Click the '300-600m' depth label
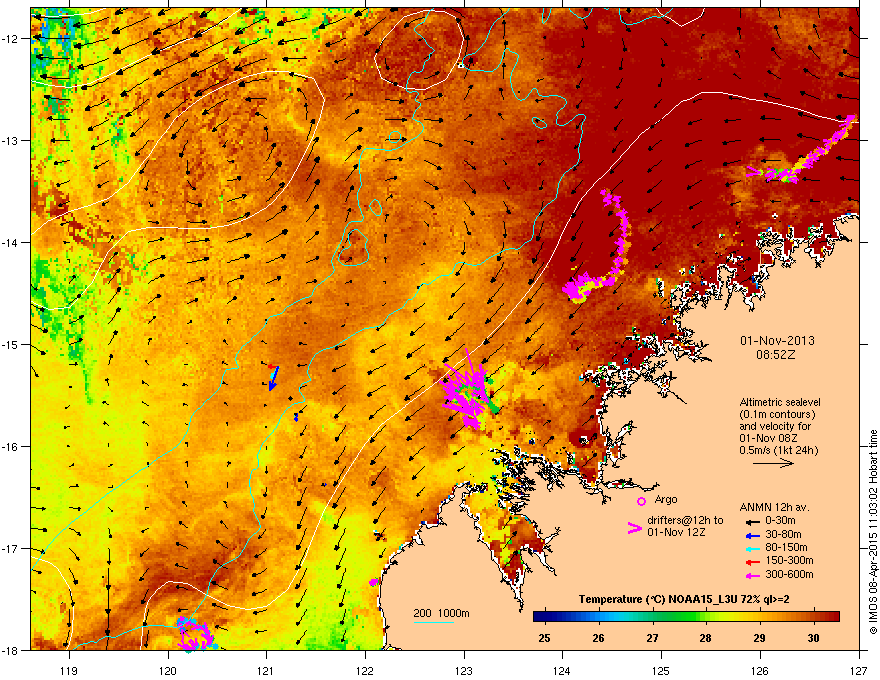This screenshot has width=880, height=680. 789,575
